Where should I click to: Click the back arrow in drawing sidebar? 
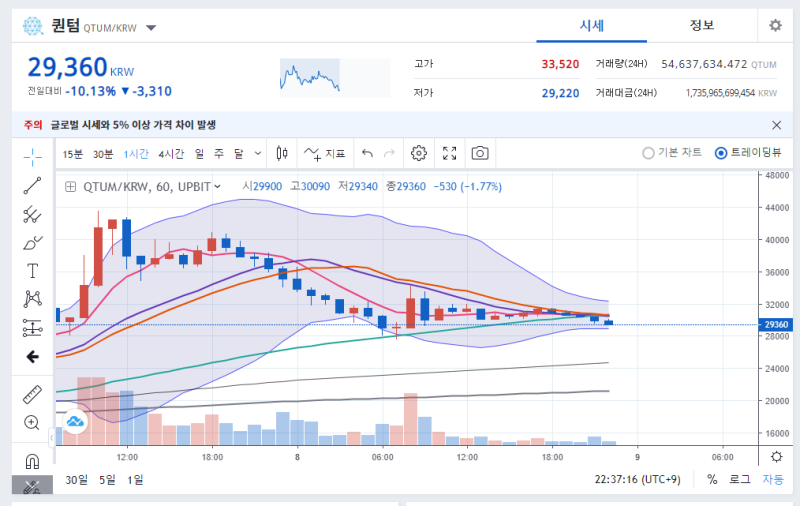32,357
